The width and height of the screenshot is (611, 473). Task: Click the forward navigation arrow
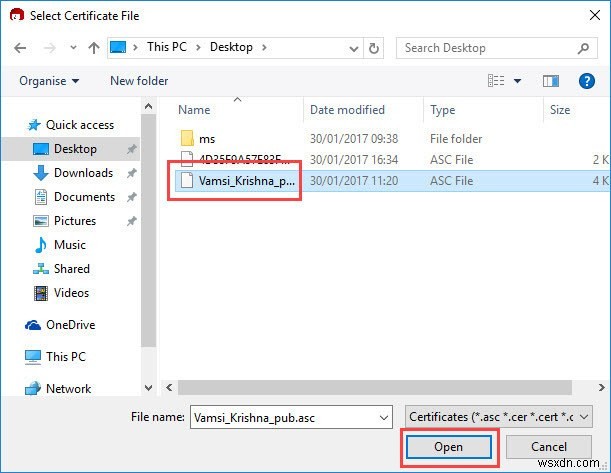click(x=49, y=48)
